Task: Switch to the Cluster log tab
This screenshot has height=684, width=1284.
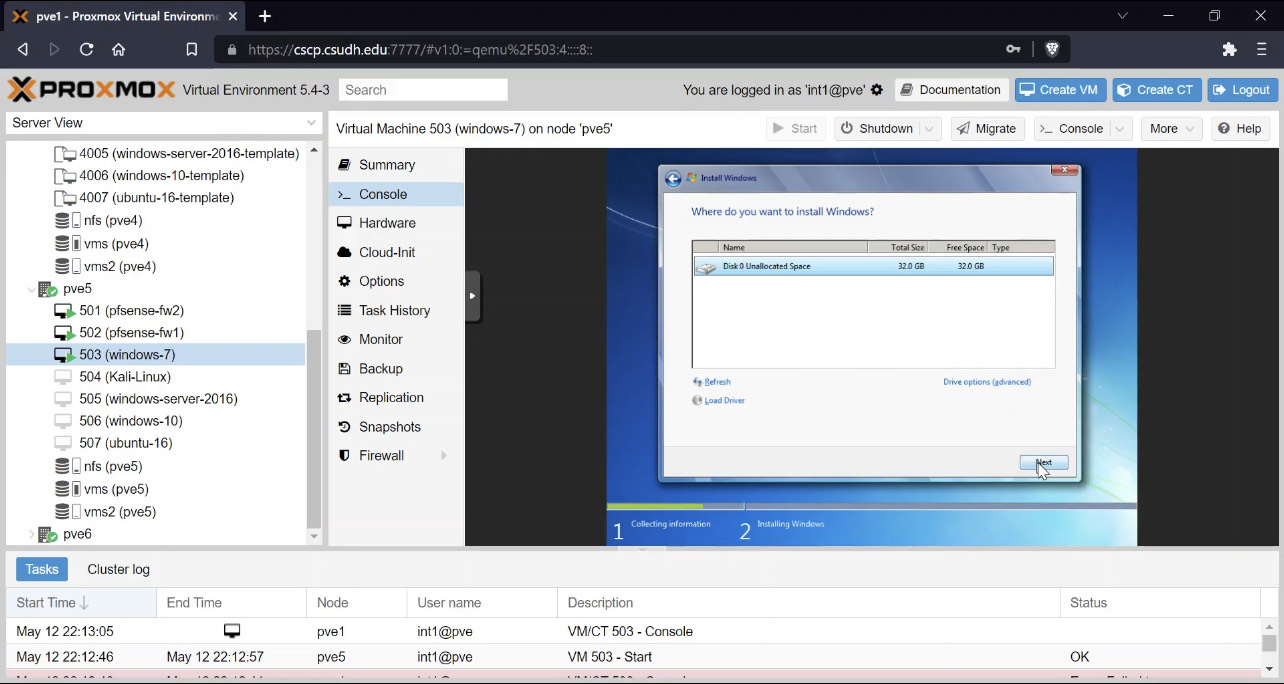Action: tap(118, 570)
